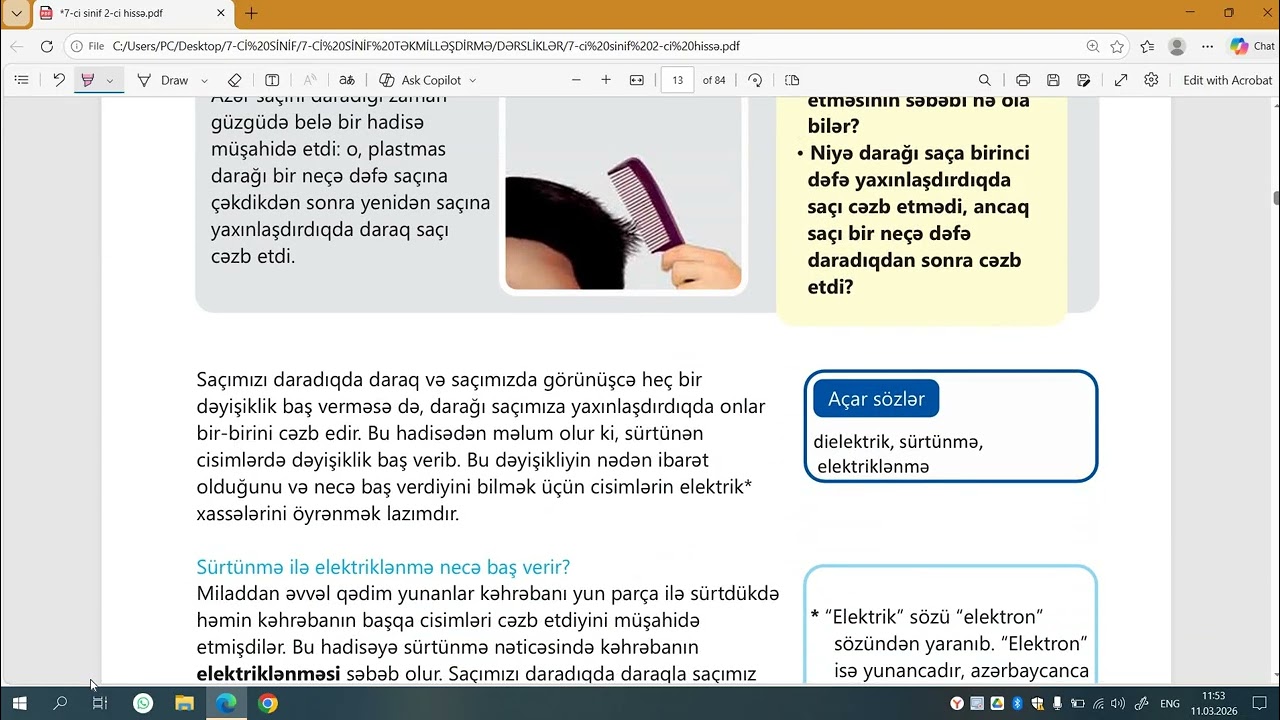
Task: Open the volume speaker tray icon
Action: point(1118,704)
